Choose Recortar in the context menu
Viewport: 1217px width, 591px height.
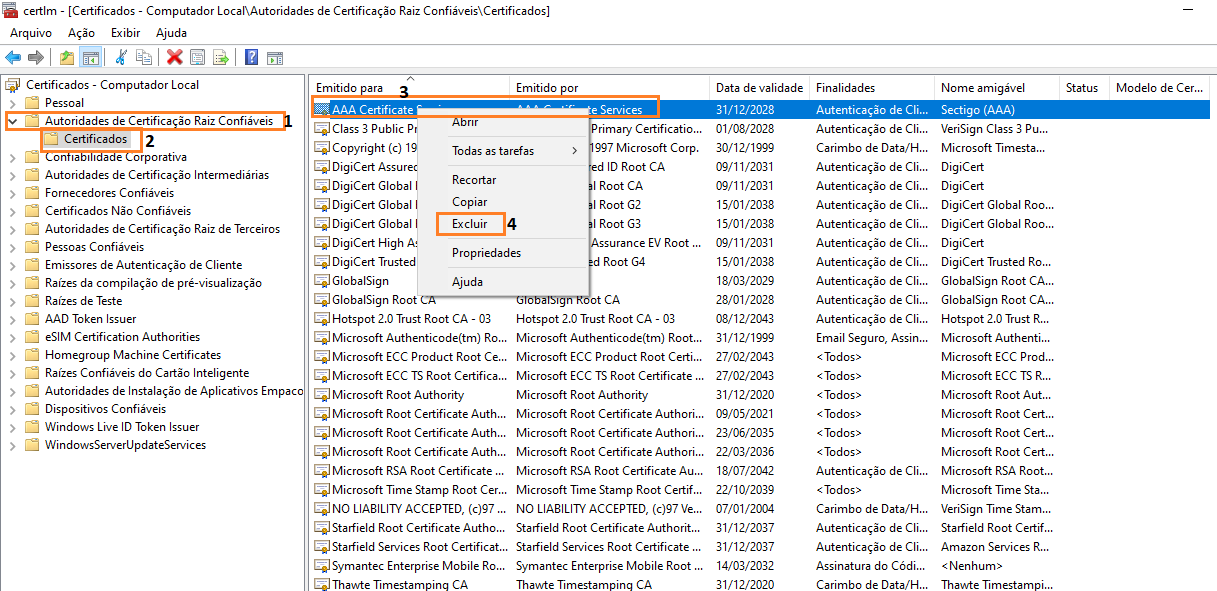[x=474, y=180]
